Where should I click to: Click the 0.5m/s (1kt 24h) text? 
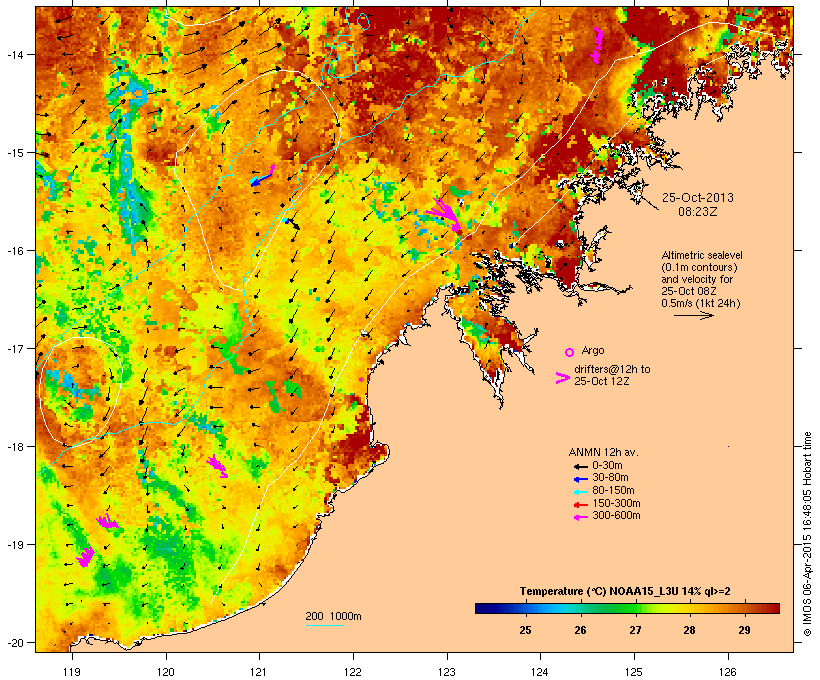[x=701, y=303]
